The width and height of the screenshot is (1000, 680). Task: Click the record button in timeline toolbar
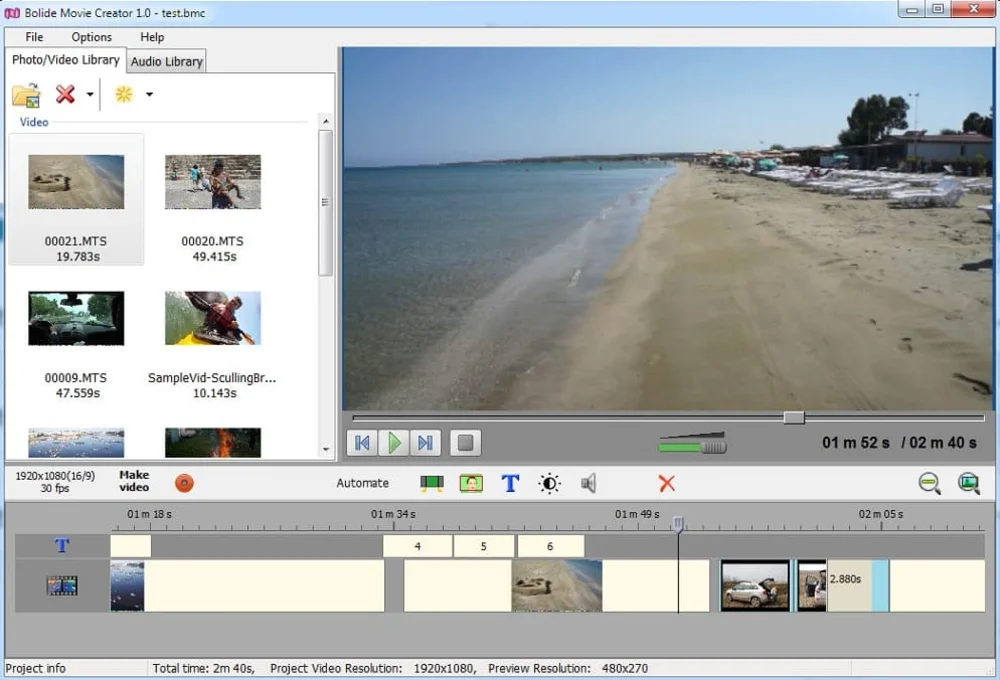(184, 483)
